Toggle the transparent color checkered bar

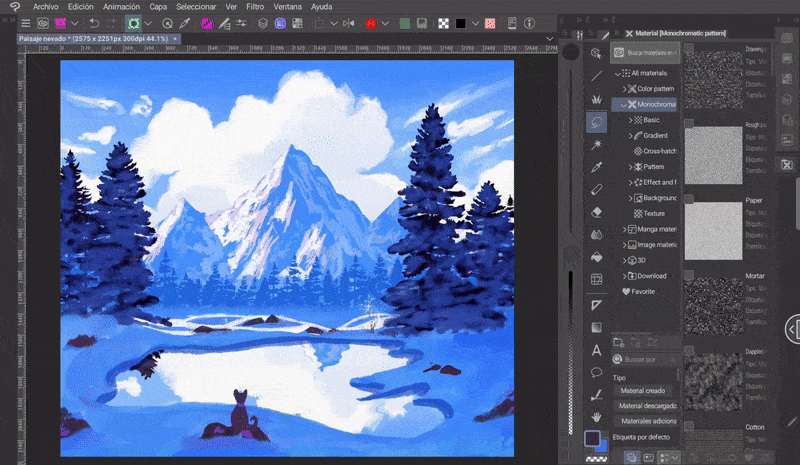[596, 459]
